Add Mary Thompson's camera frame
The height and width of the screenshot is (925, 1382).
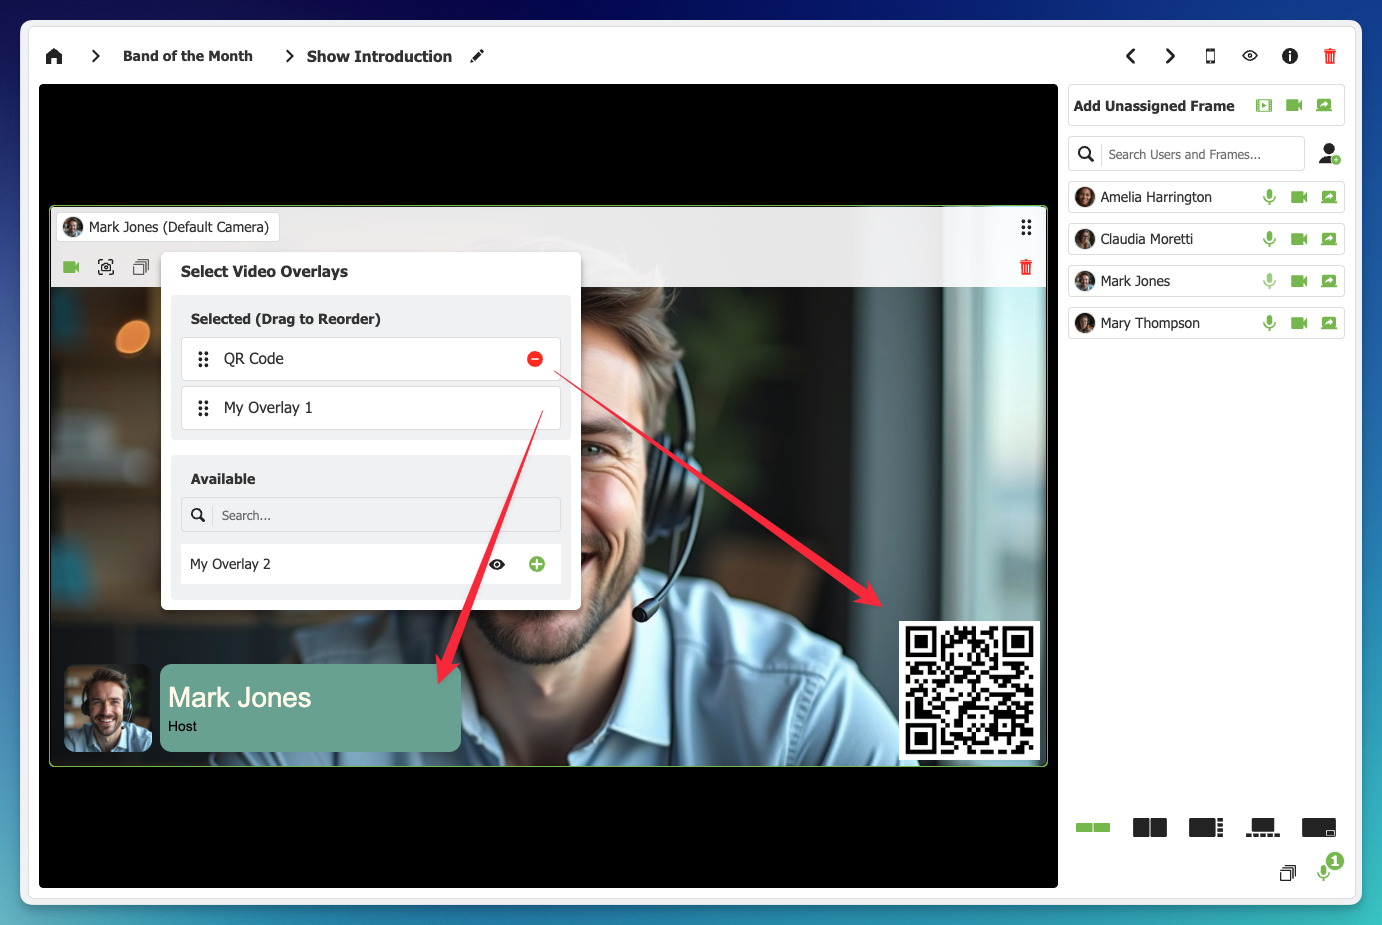pyautogui.click(x=1299, y=323)
